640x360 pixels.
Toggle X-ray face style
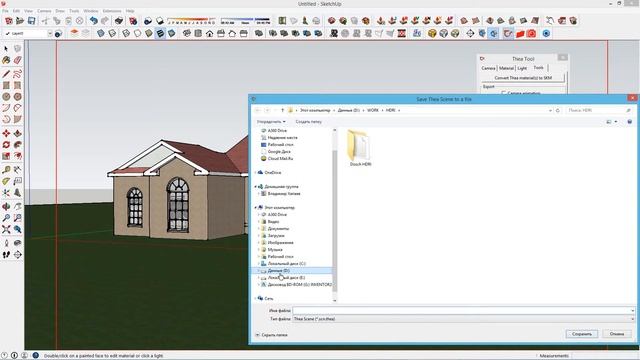(100, 33)
